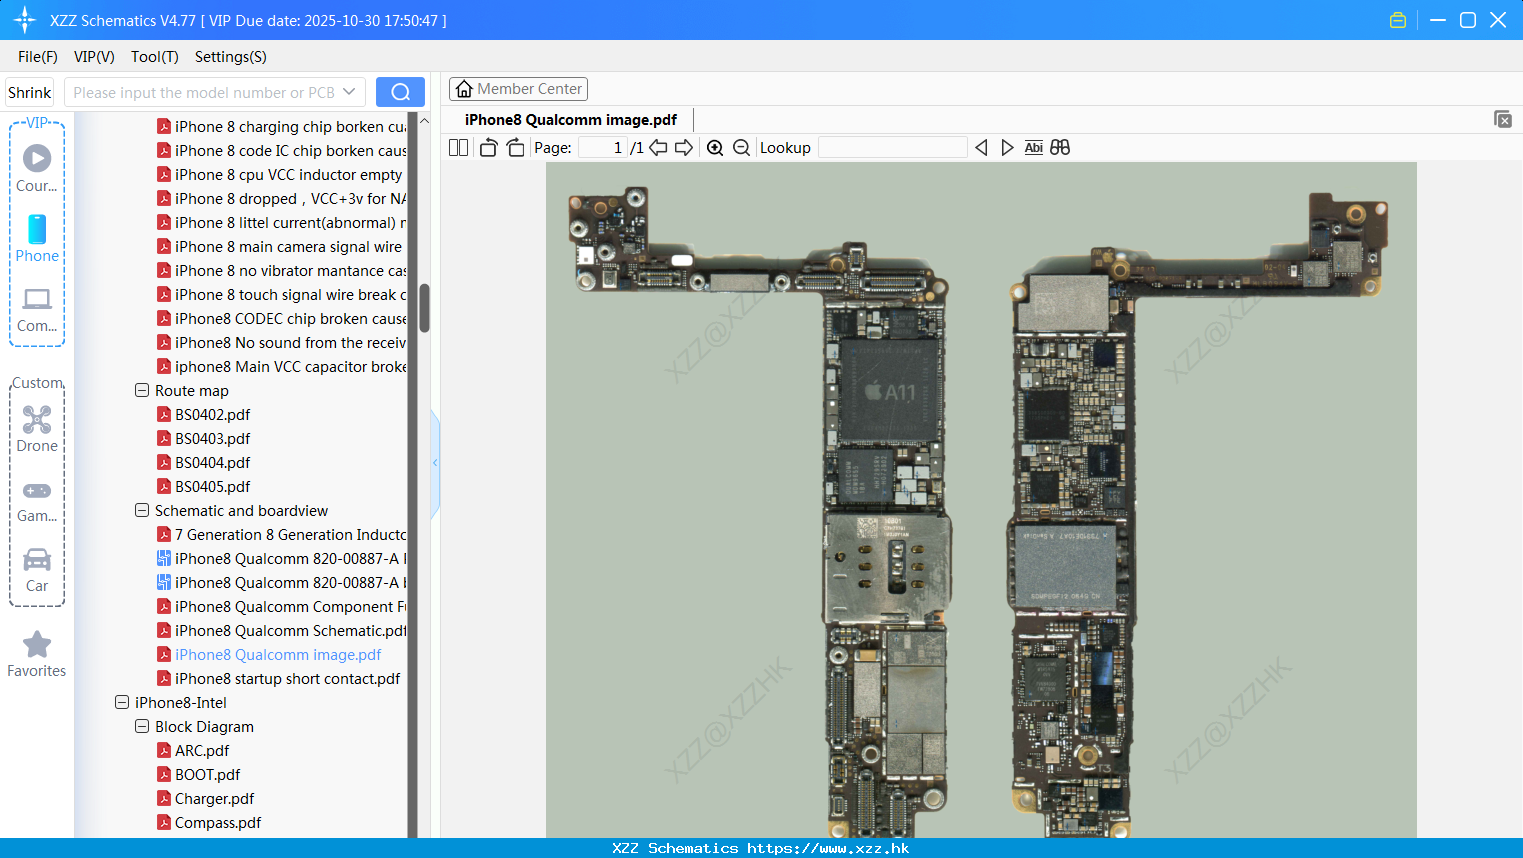Open the VIP(V) menu
This screenshot has height=858, width=1523.
click(x=94, y=57)
